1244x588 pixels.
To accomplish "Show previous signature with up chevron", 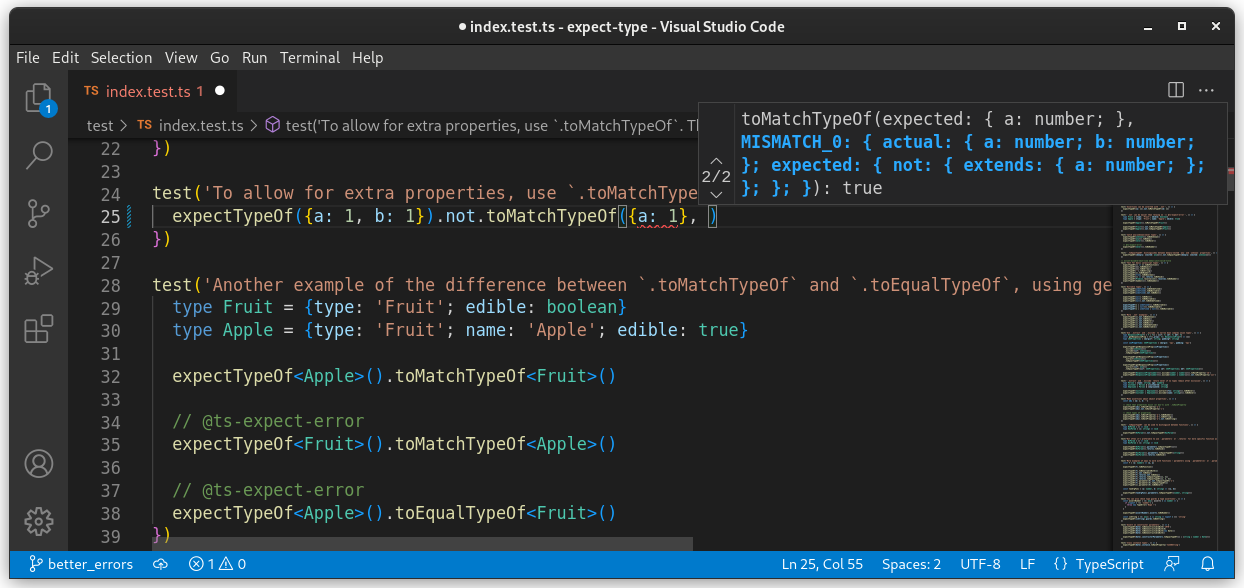I will tap(716, 160).
